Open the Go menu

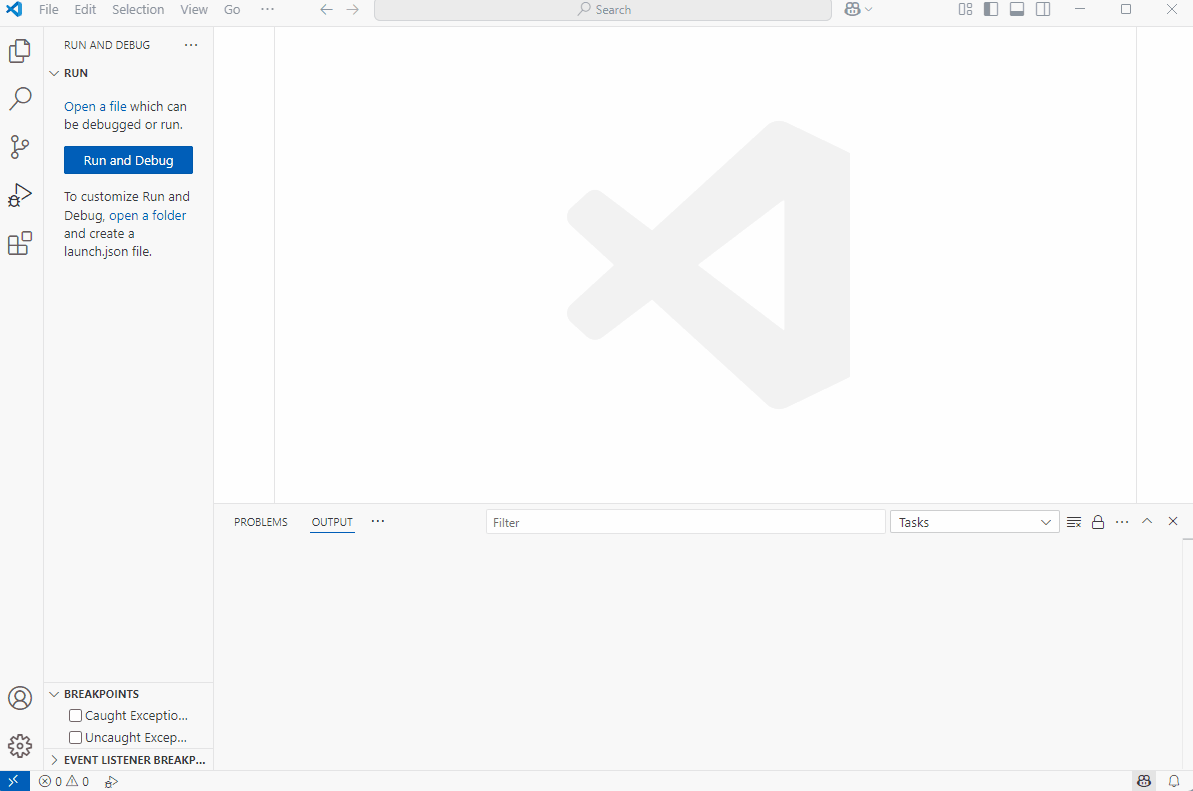[x=232, y=9]
